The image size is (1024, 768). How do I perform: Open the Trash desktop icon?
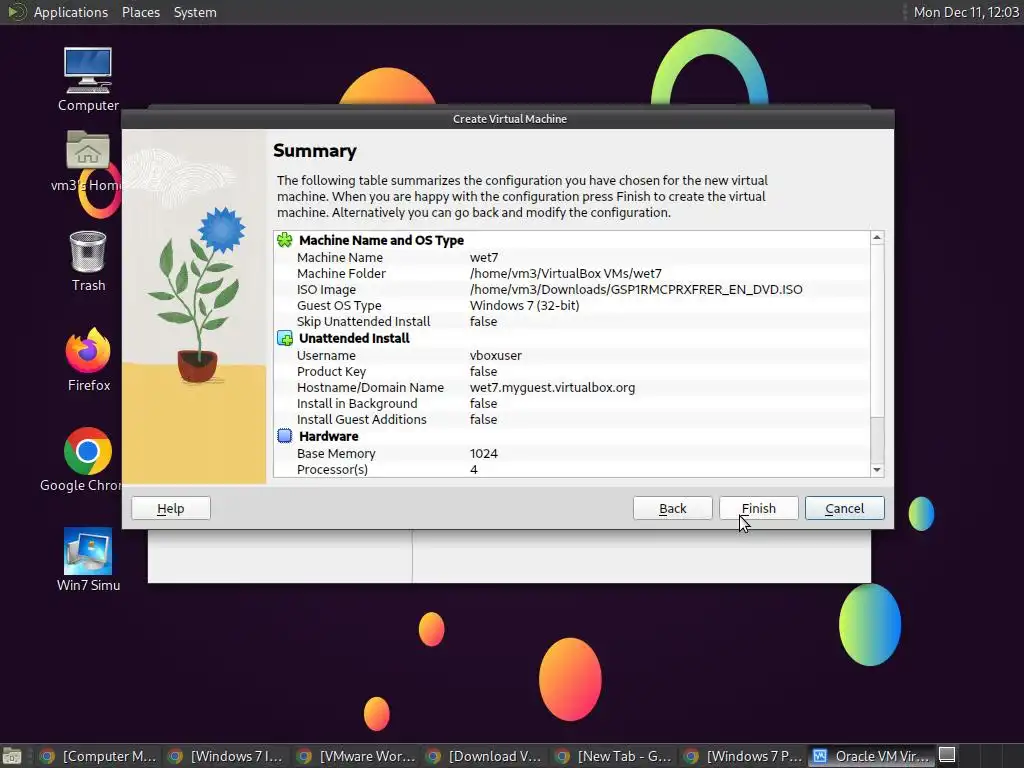(x=88, y=261)
